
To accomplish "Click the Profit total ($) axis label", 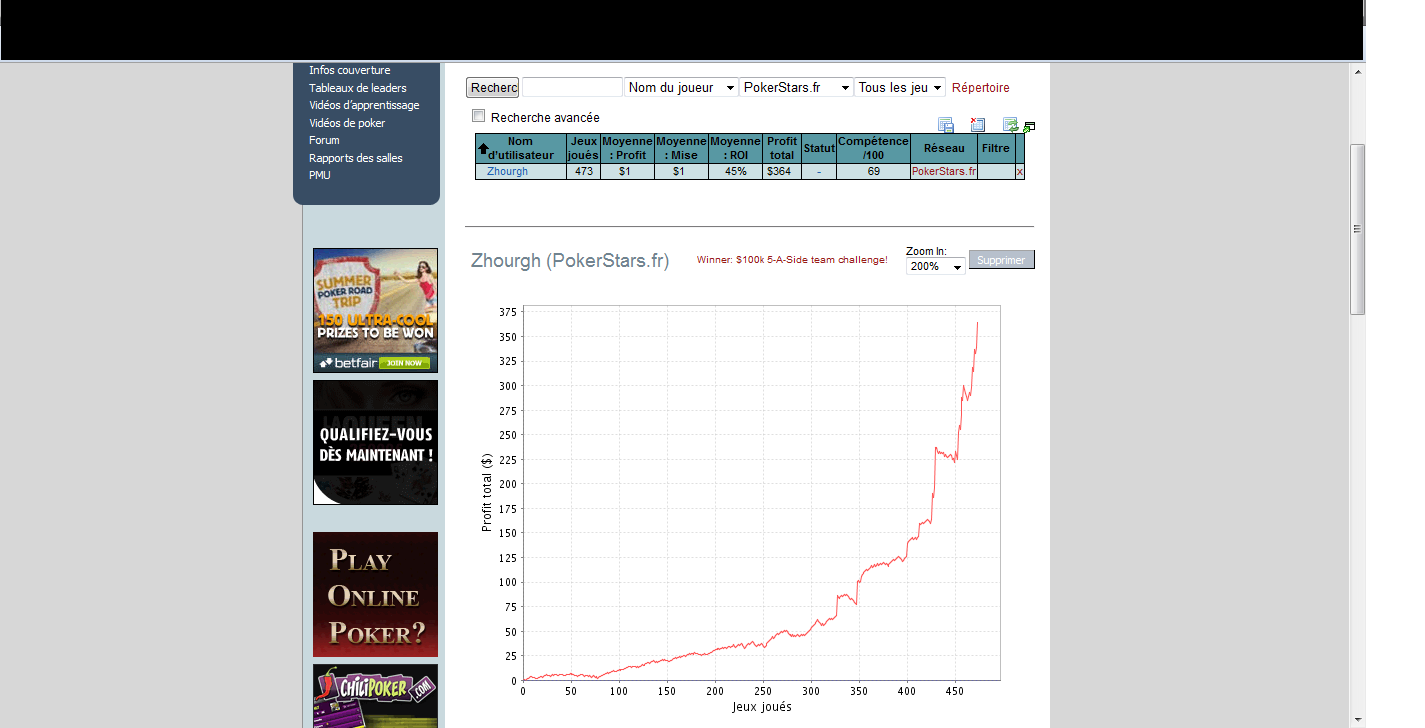I will coord(487,492).
